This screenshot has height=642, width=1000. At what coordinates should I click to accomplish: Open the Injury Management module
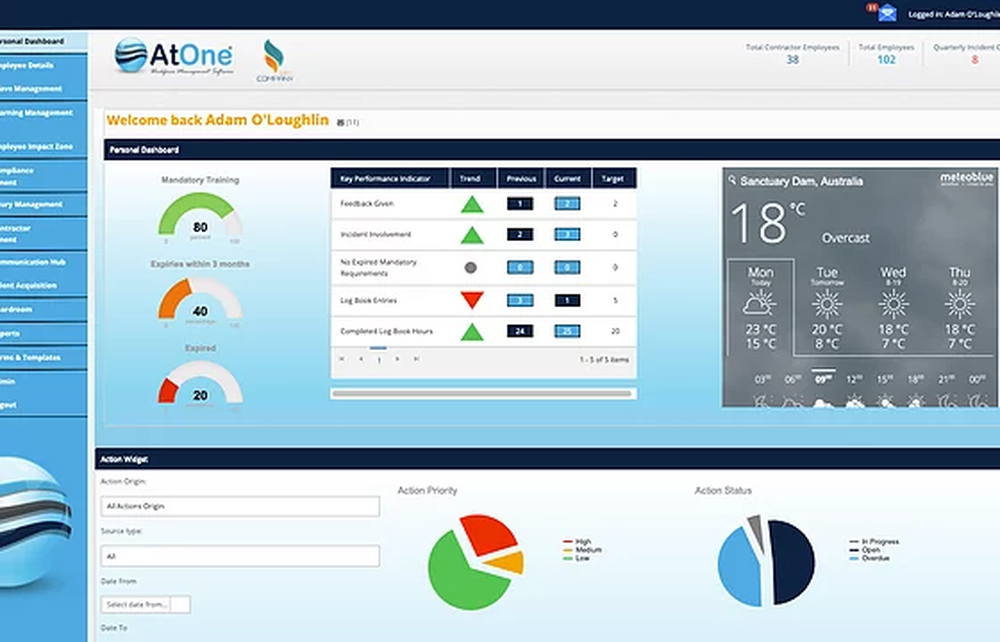(40, 205)
